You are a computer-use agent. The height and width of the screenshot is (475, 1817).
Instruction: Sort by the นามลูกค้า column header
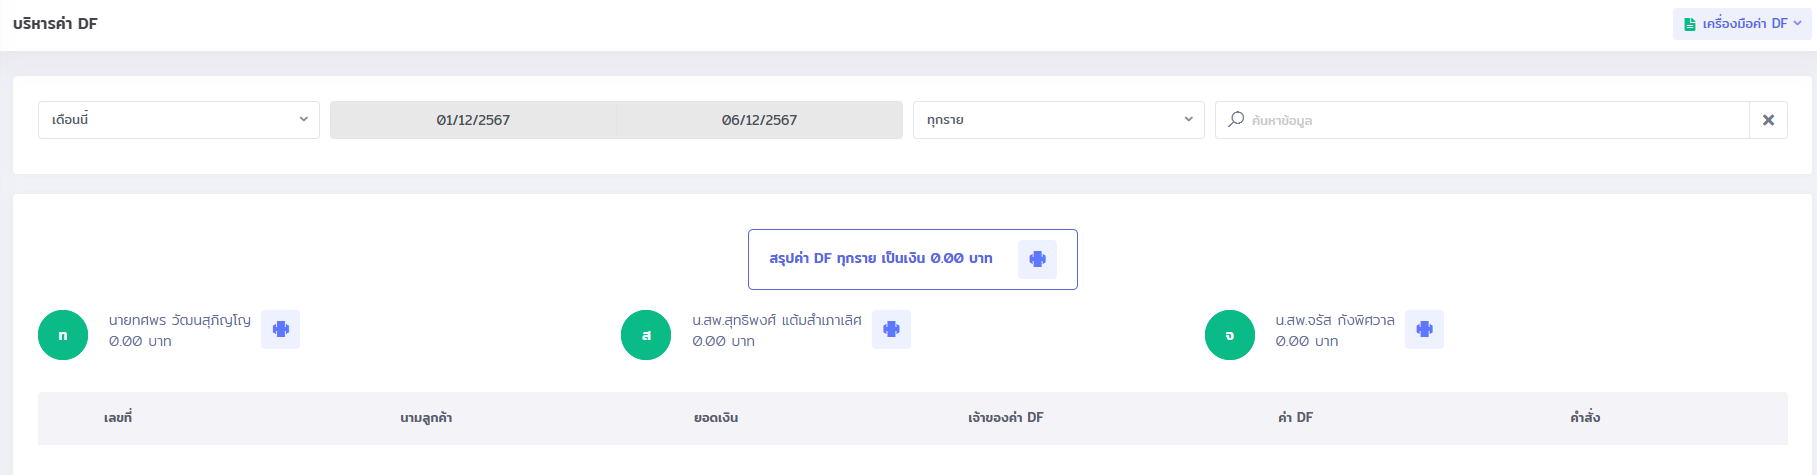click(x=426, y=418)
